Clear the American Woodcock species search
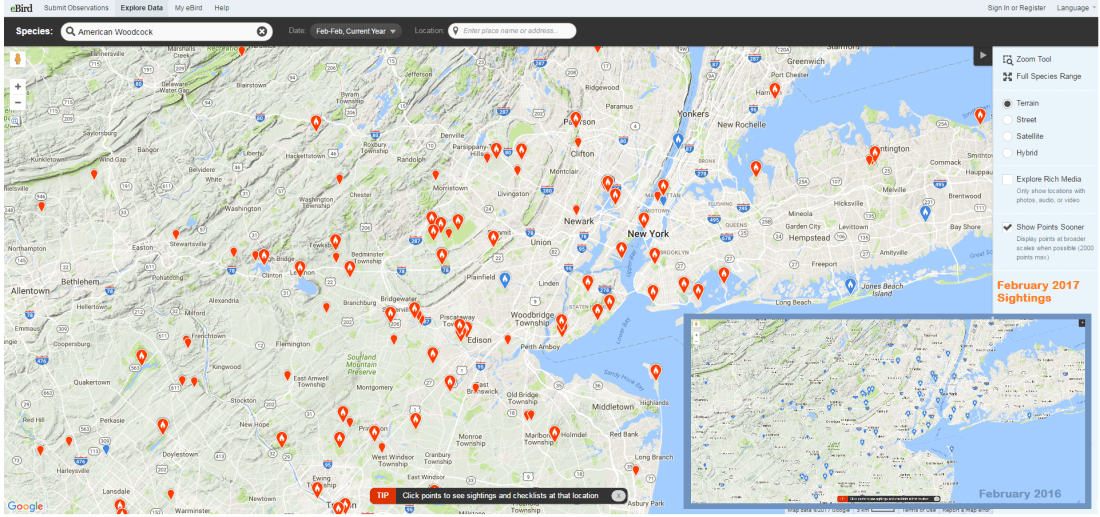1100x517 pixels. pyautogui.click(x=262, y=31)
